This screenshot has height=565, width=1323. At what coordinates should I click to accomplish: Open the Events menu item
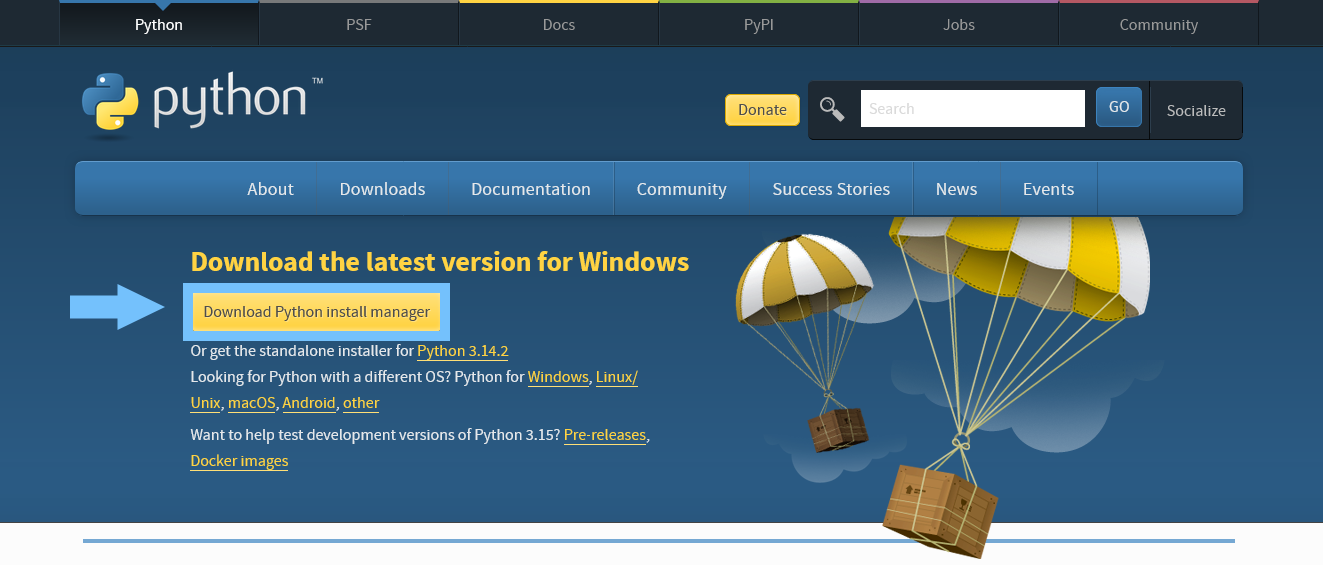click(1048, 189)
